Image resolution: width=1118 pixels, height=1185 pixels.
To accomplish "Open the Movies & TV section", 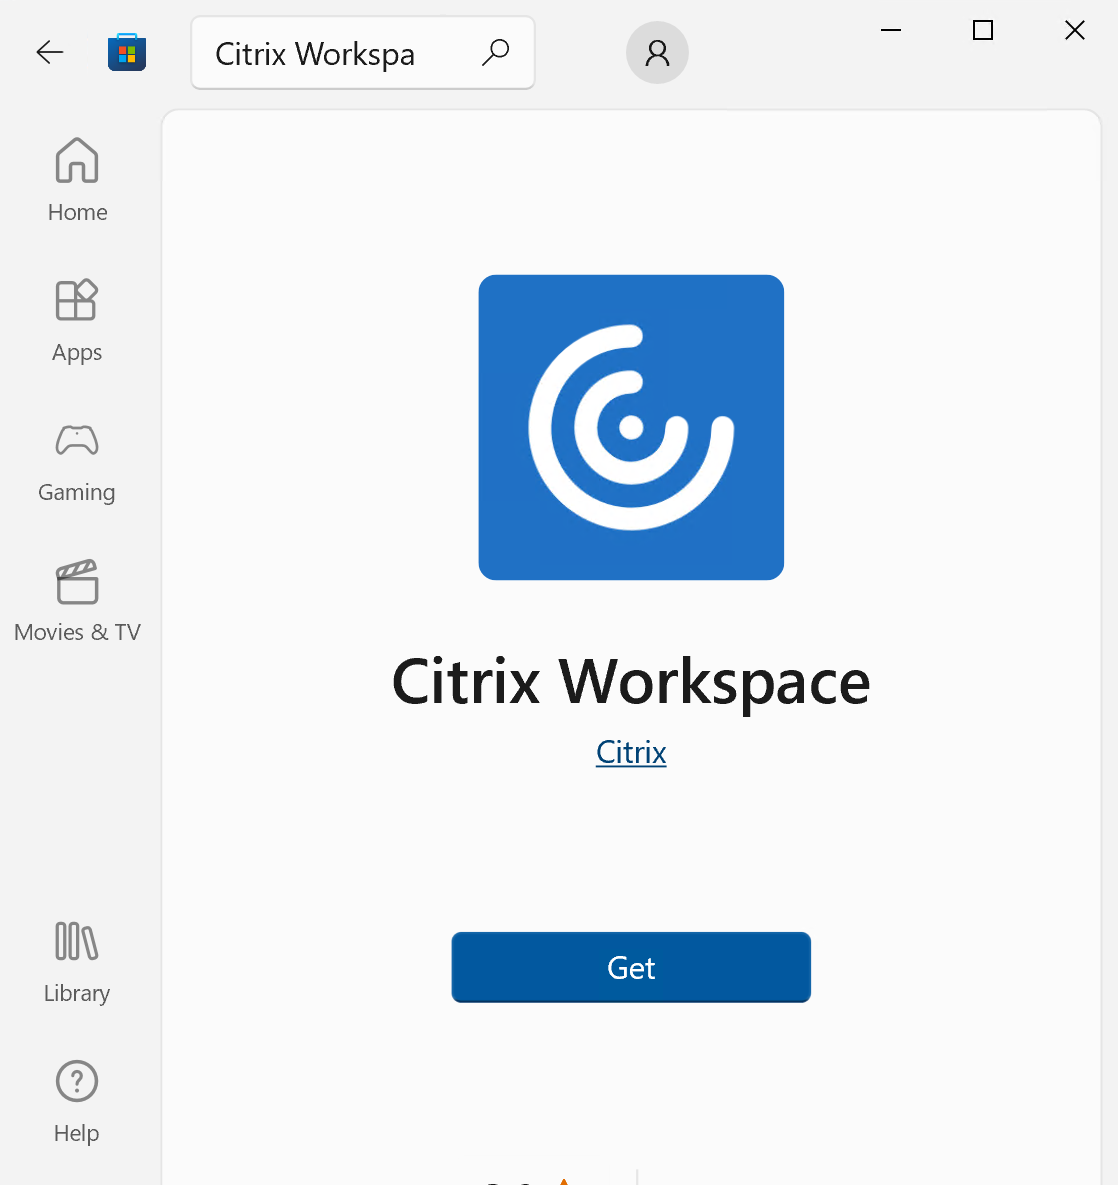I will [77, 581].
